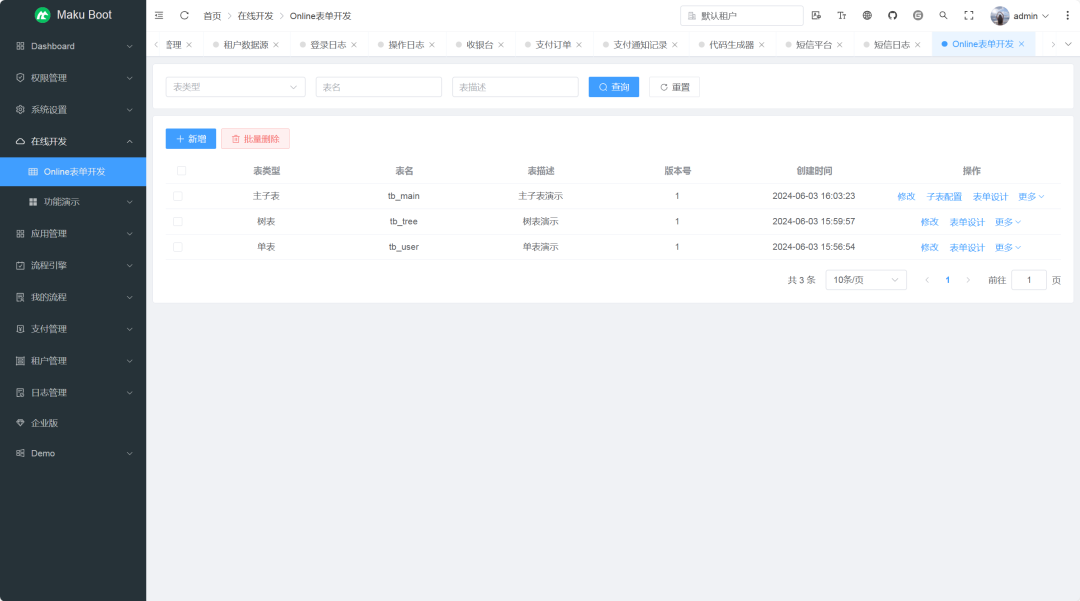1080x601 pixels.
Task: Open the 10条/页 page size dropdown
Action: pos(865,279)
